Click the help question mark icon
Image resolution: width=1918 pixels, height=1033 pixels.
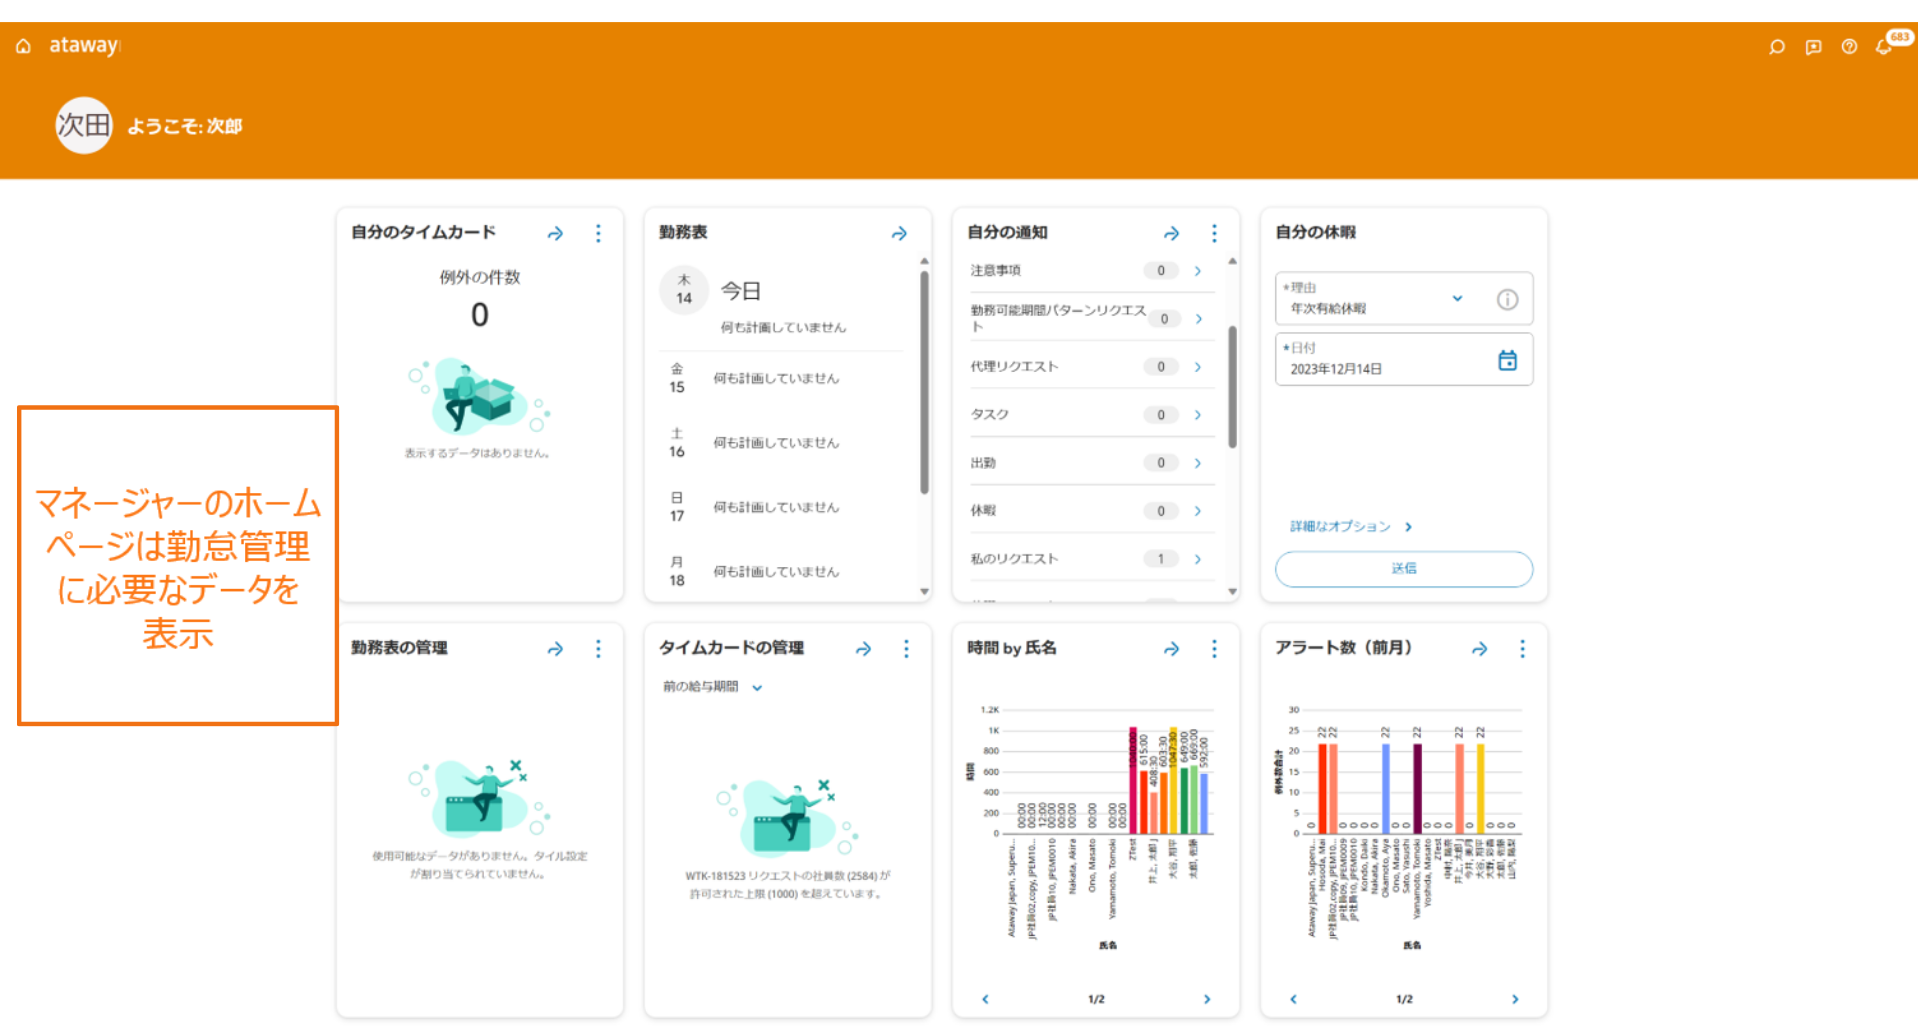tap(1849, 47)
